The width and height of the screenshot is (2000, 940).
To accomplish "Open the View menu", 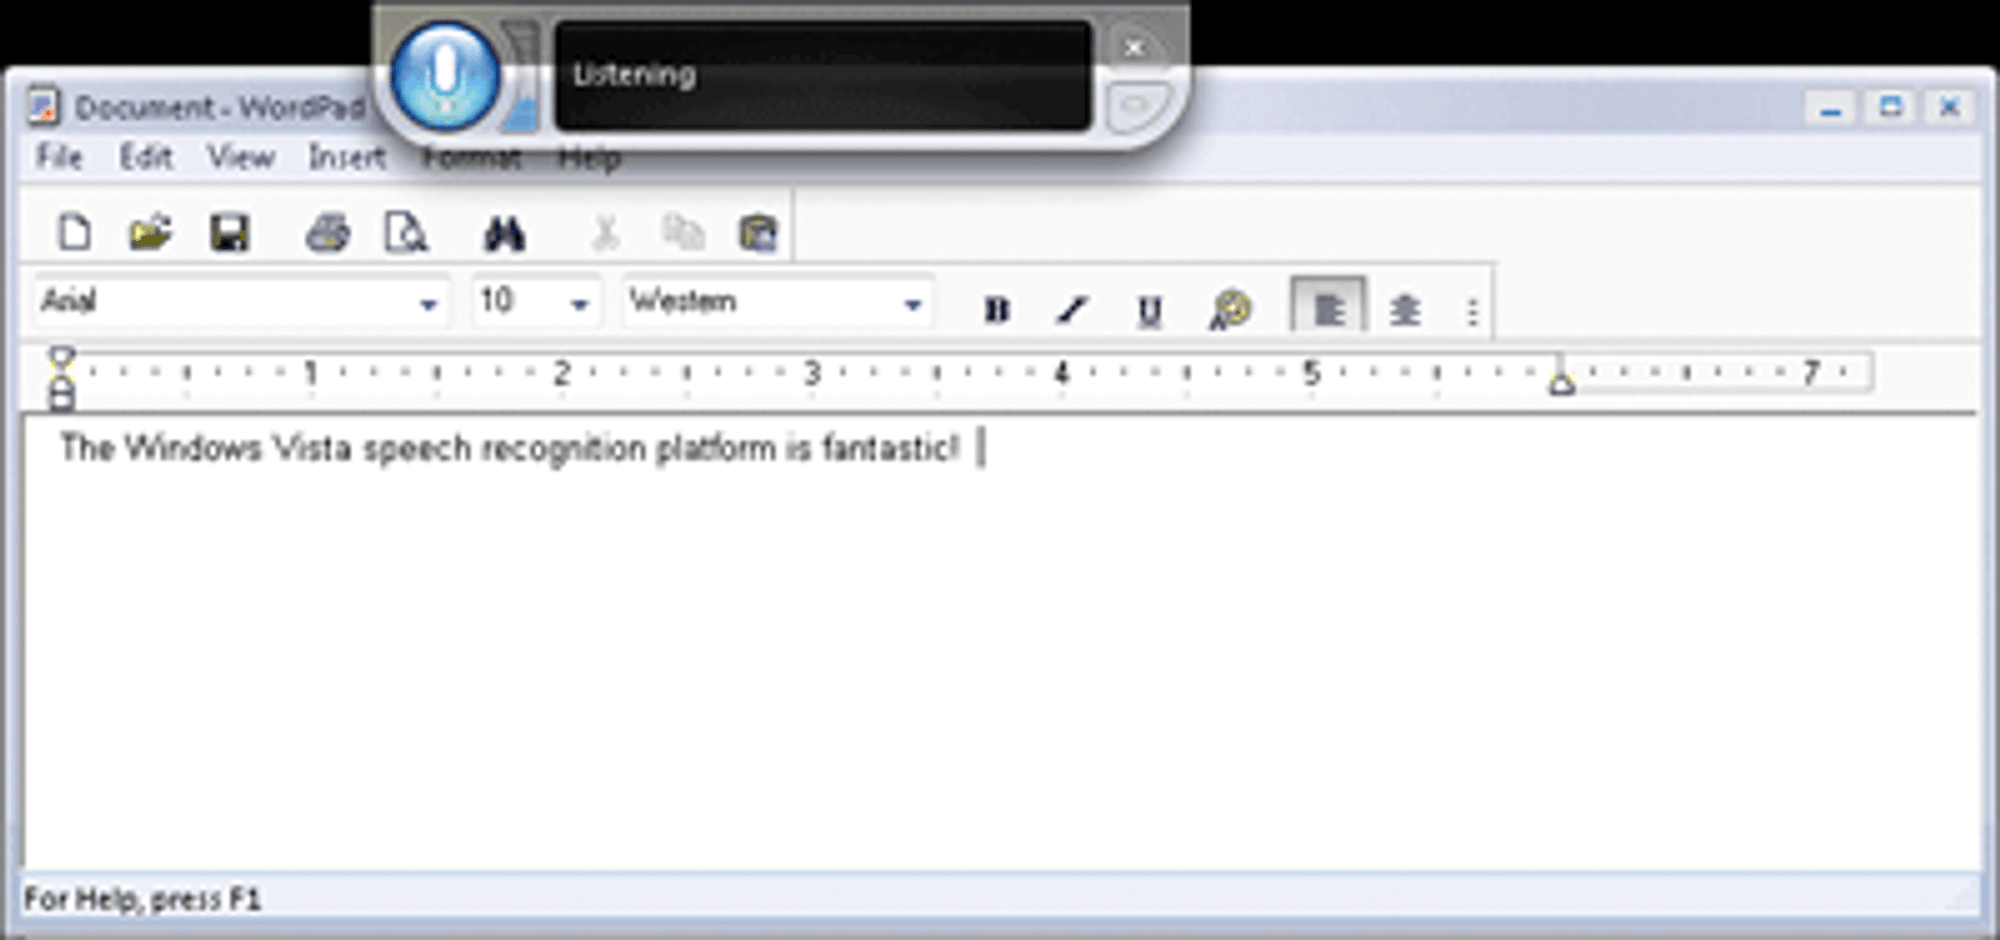I will click(x=241, y=157).
